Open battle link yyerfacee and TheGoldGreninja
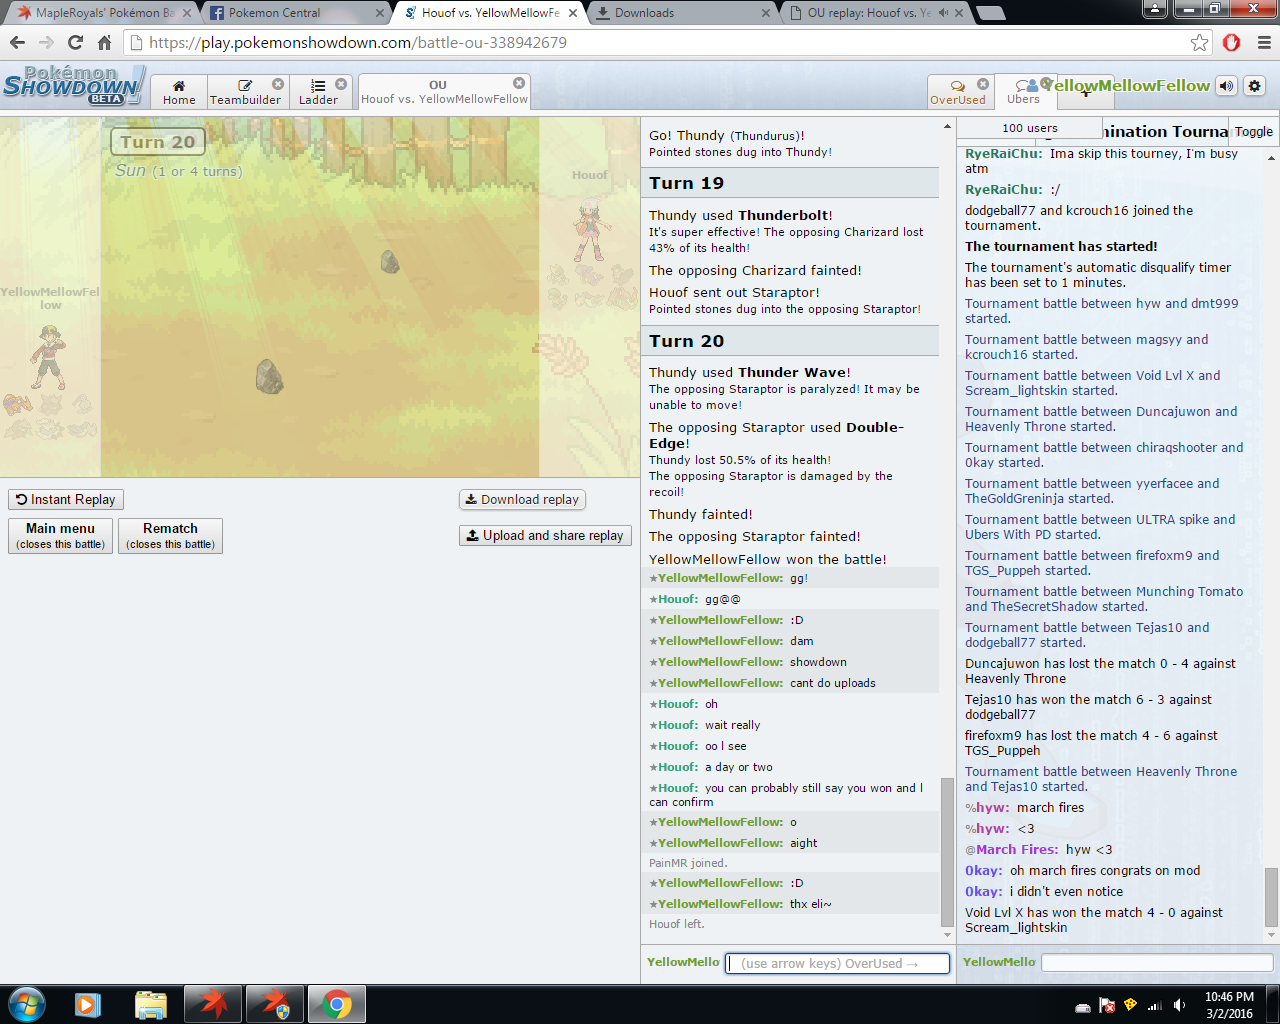This screenshot has width=1280, height=1024. click(1092, 491)
